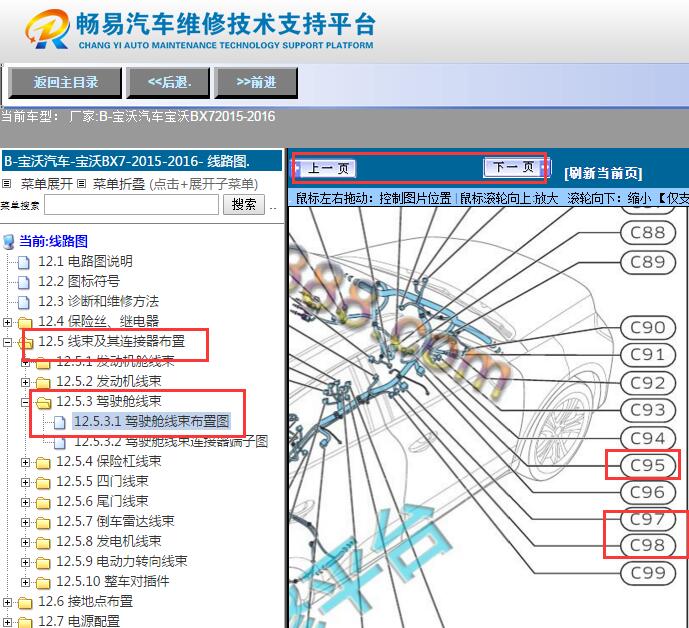The width and height of the screenshot is (689, 628).
Task: Click the 返回主目录 button
Action: click(x=65, y=82)
